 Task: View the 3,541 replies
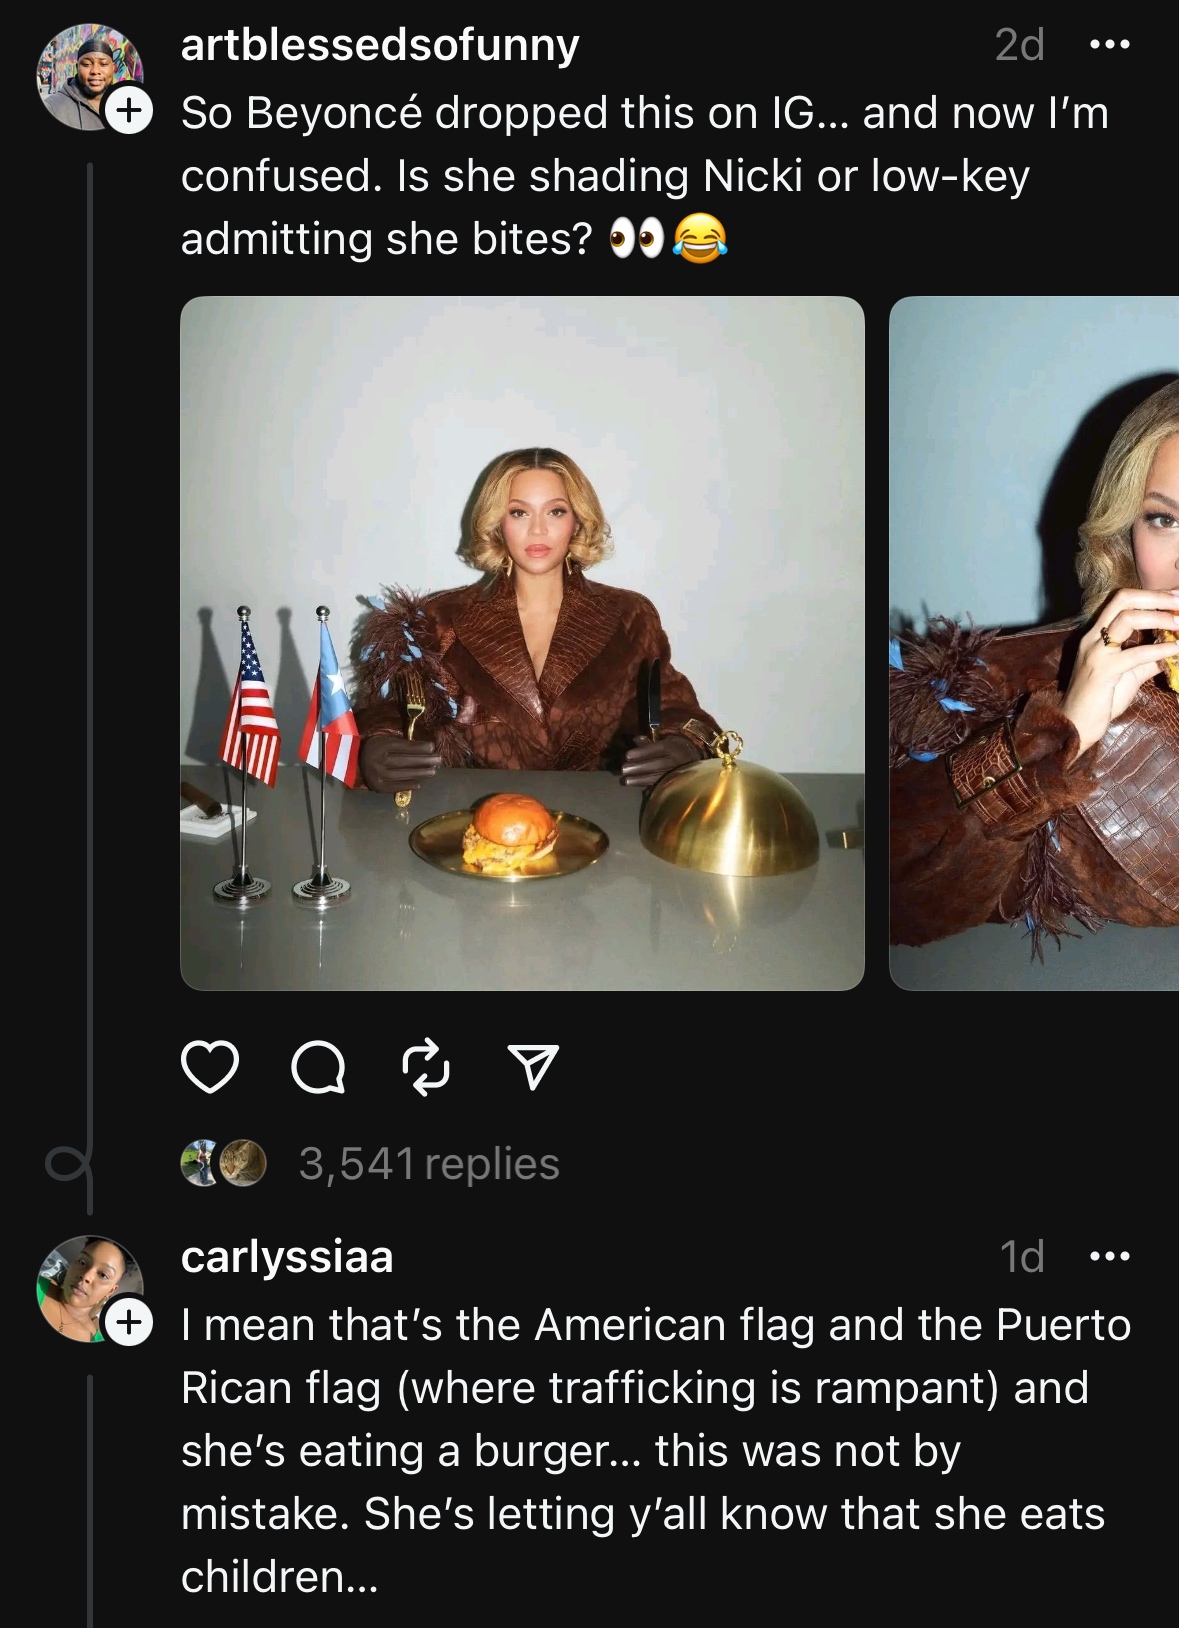(x=429, y=1164)
